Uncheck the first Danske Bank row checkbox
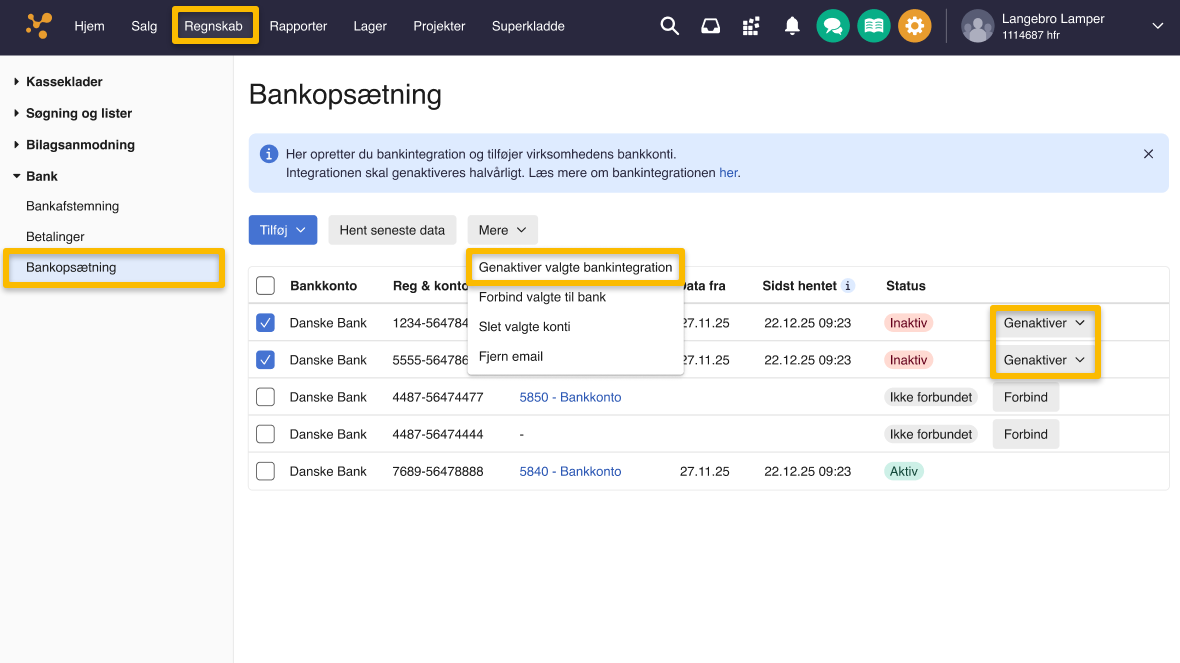 [265, 322]
